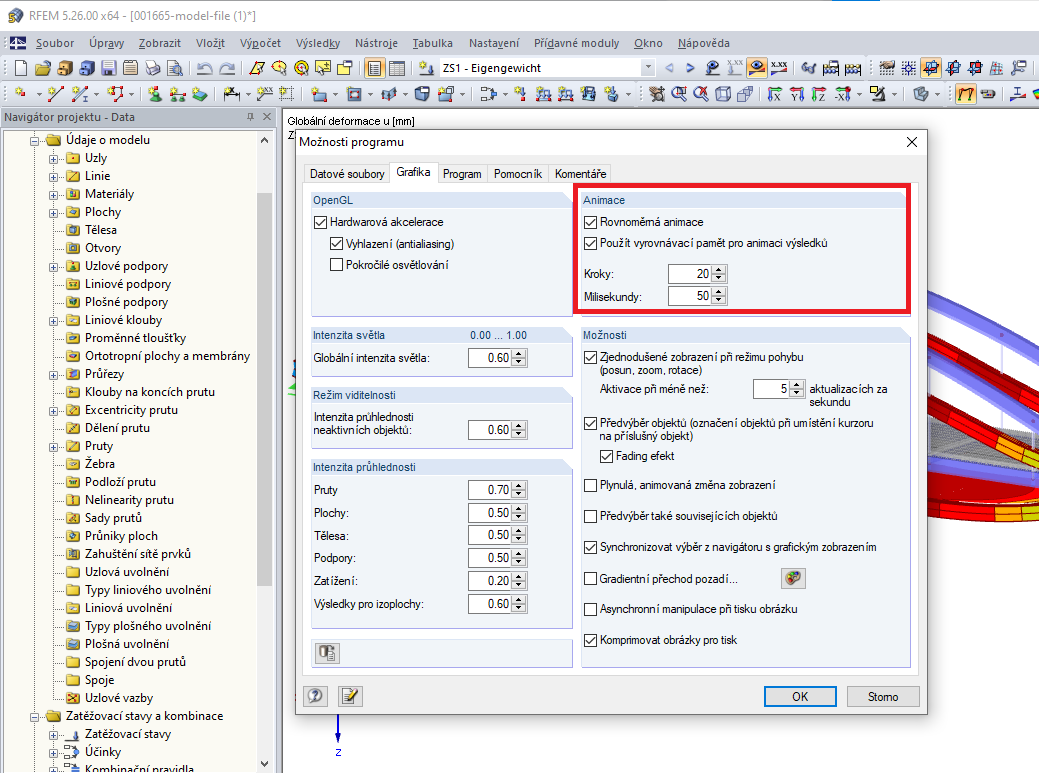This screenshot has width=1039, height=773.
Task: Toggle the Table view icon in toolbar
Action: point(397,68)
